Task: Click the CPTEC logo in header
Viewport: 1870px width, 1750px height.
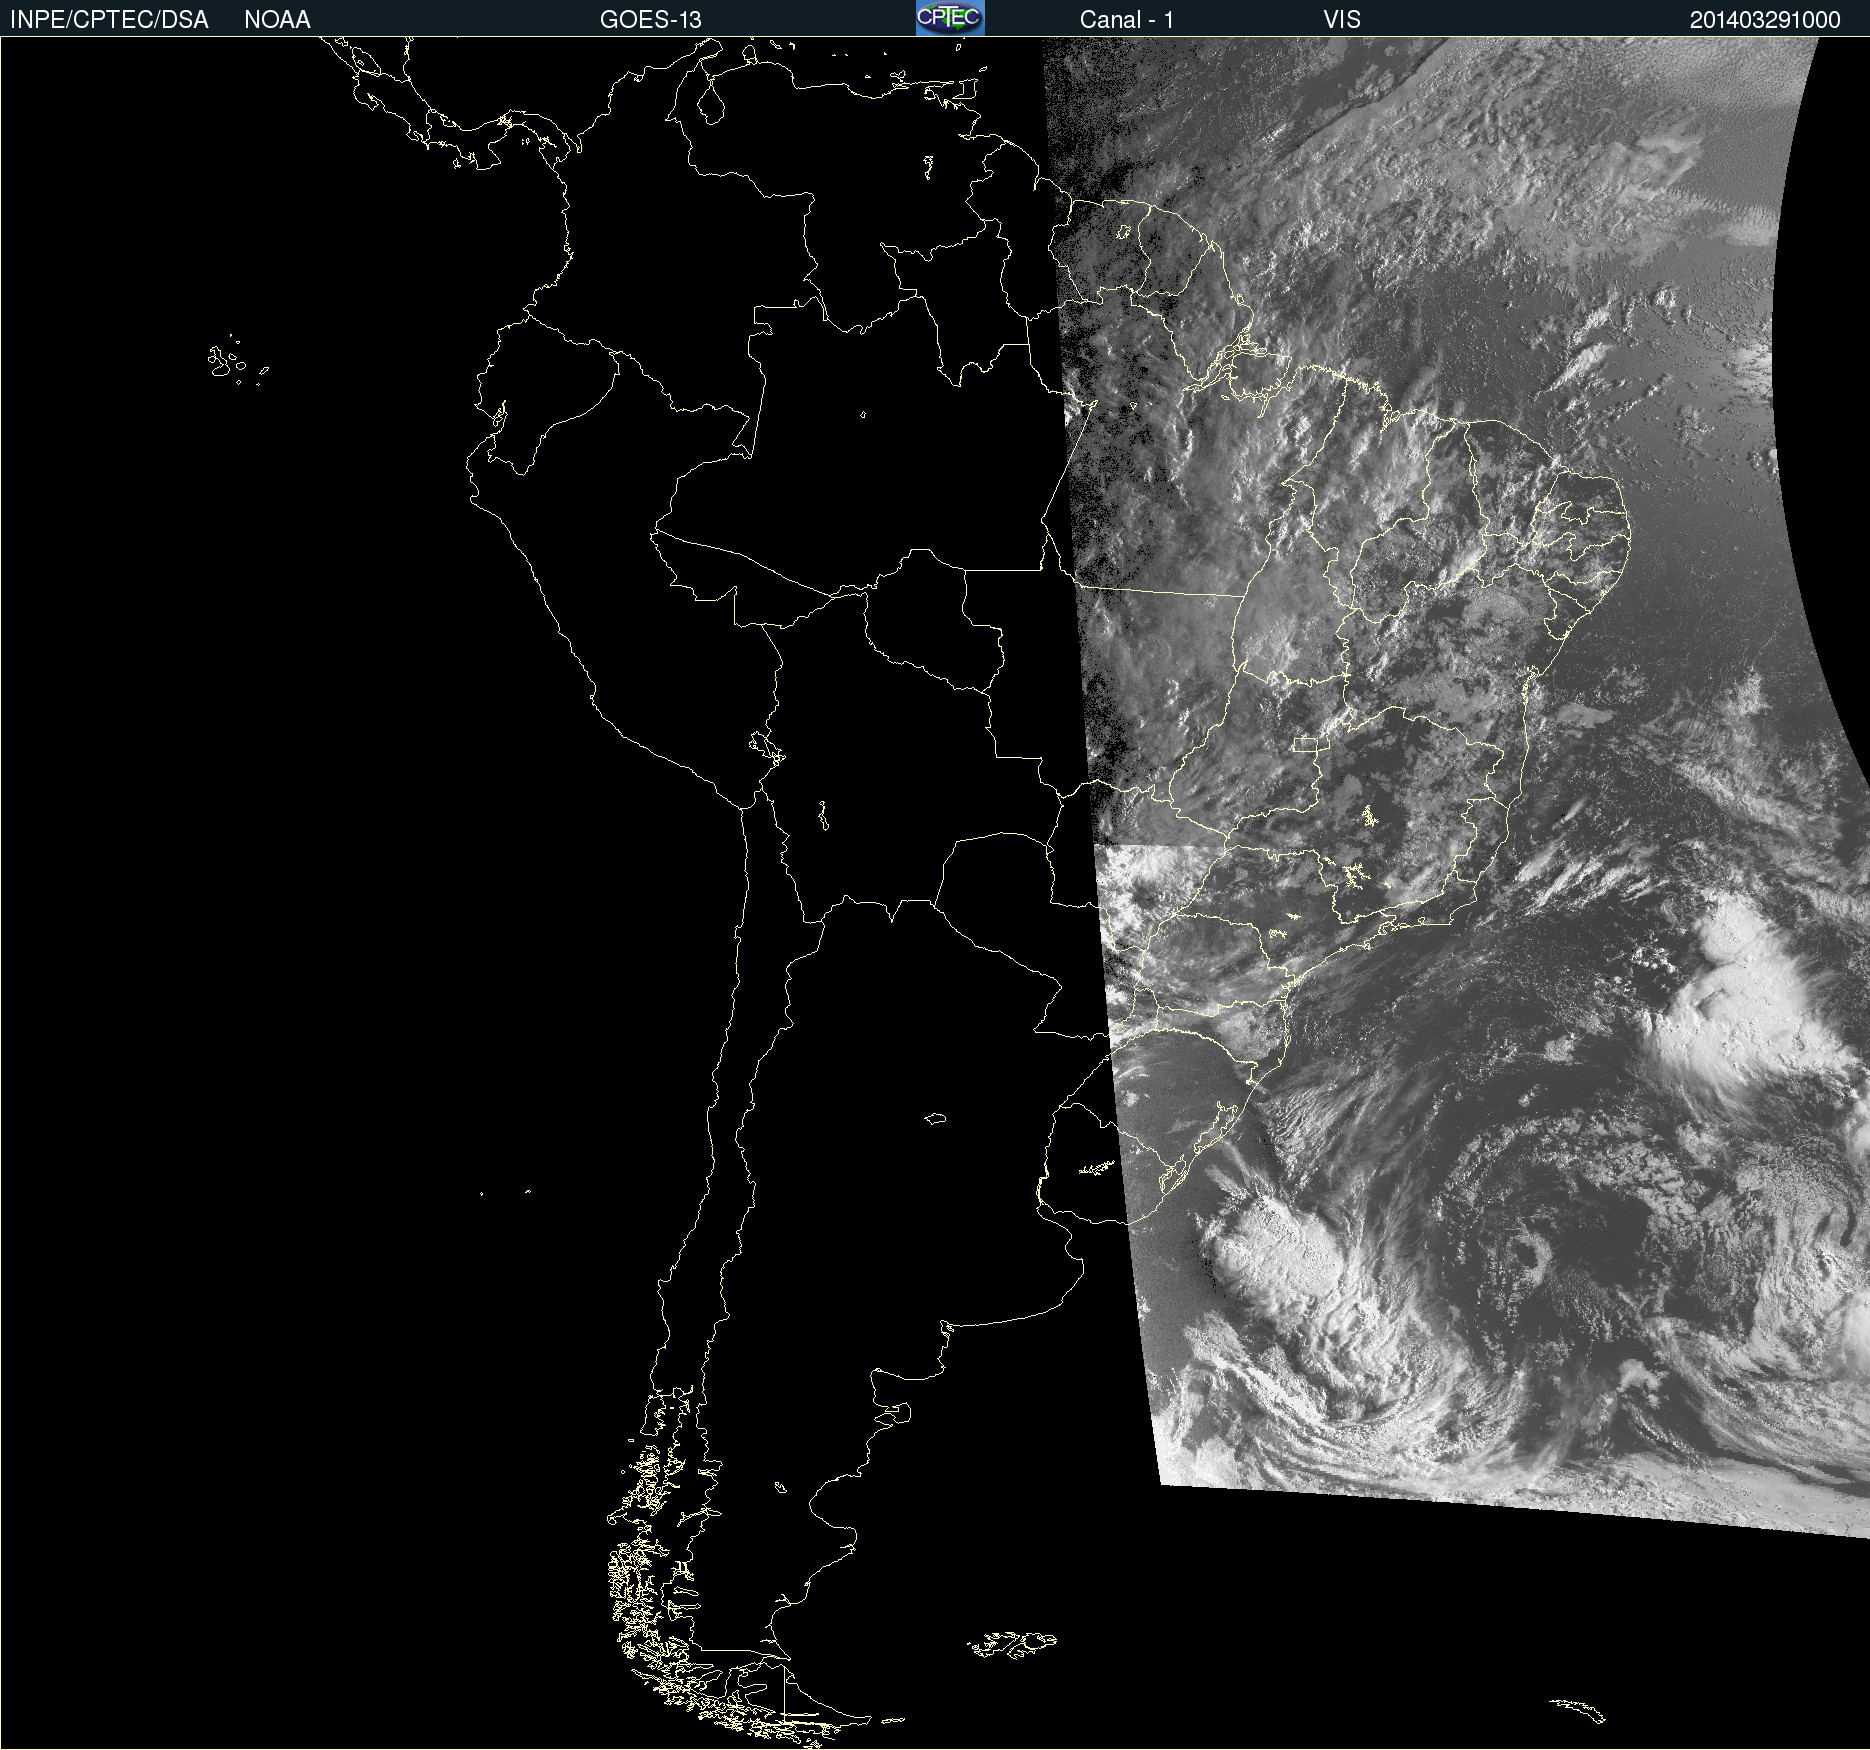Action: 950,18
